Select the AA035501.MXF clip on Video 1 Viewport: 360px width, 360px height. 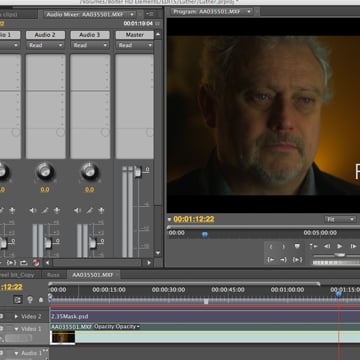(x=205, y=333)
